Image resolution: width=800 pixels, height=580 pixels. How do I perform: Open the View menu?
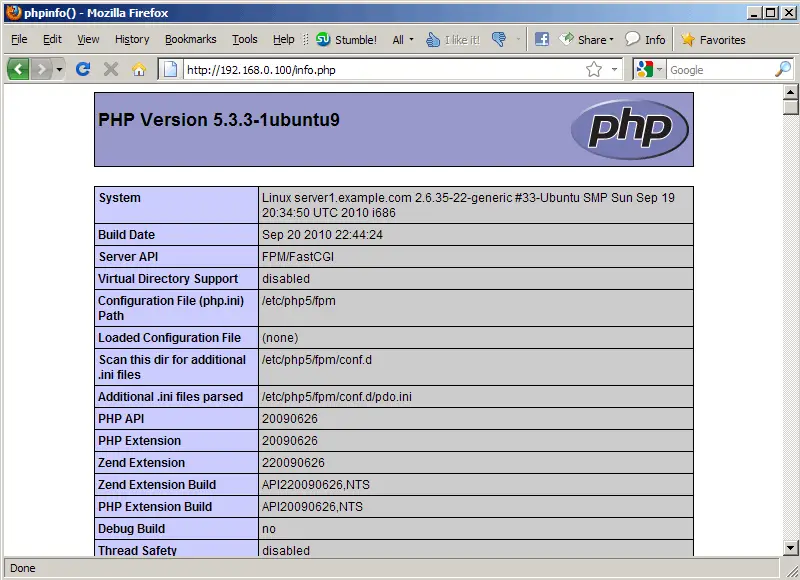tap(88, 39)
